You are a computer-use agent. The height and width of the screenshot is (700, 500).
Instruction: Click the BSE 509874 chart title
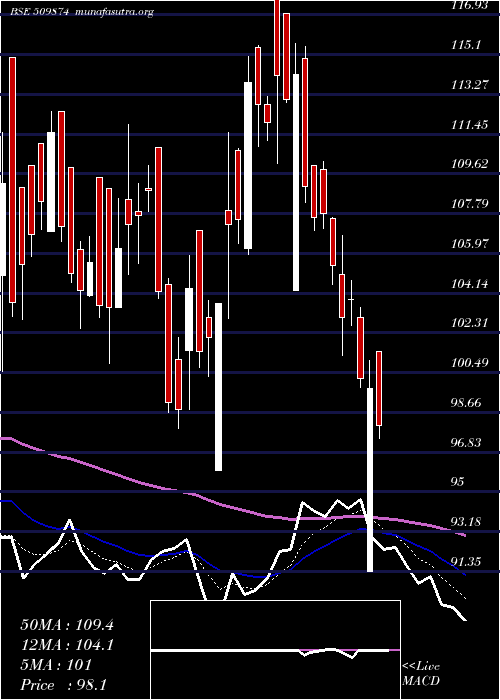pyautogui.click(x=40, y=12)
